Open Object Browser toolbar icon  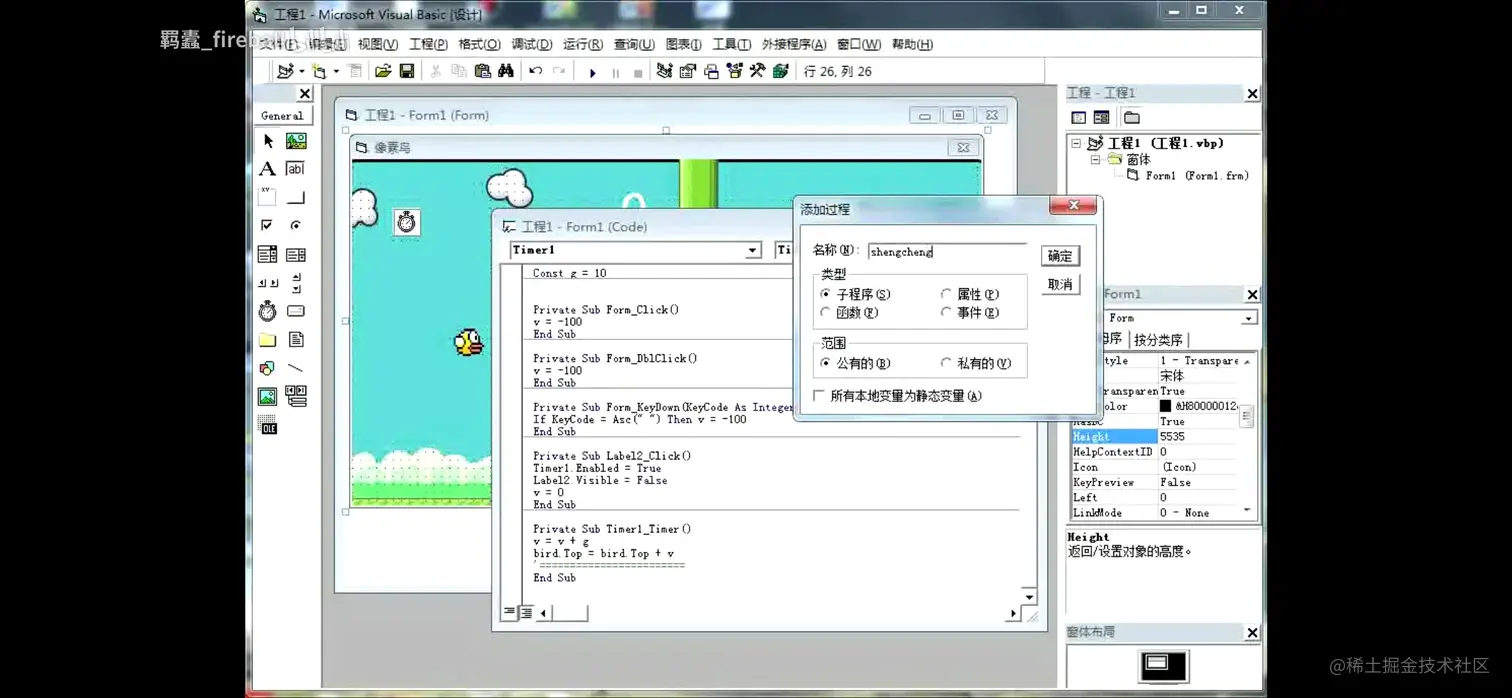point(734,71)
